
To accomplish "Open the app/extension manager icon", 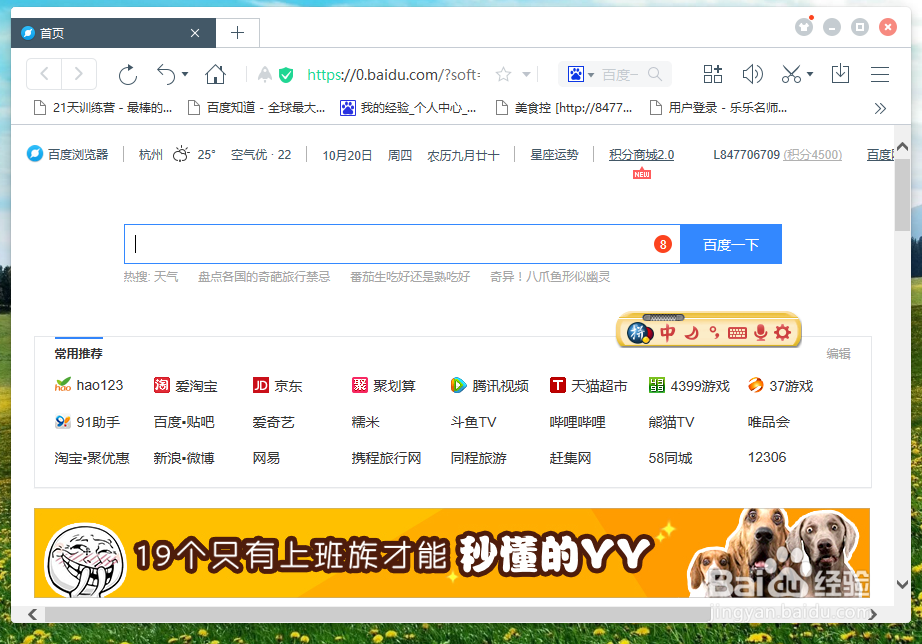I will pyautogui.click(x=712, y=74).
